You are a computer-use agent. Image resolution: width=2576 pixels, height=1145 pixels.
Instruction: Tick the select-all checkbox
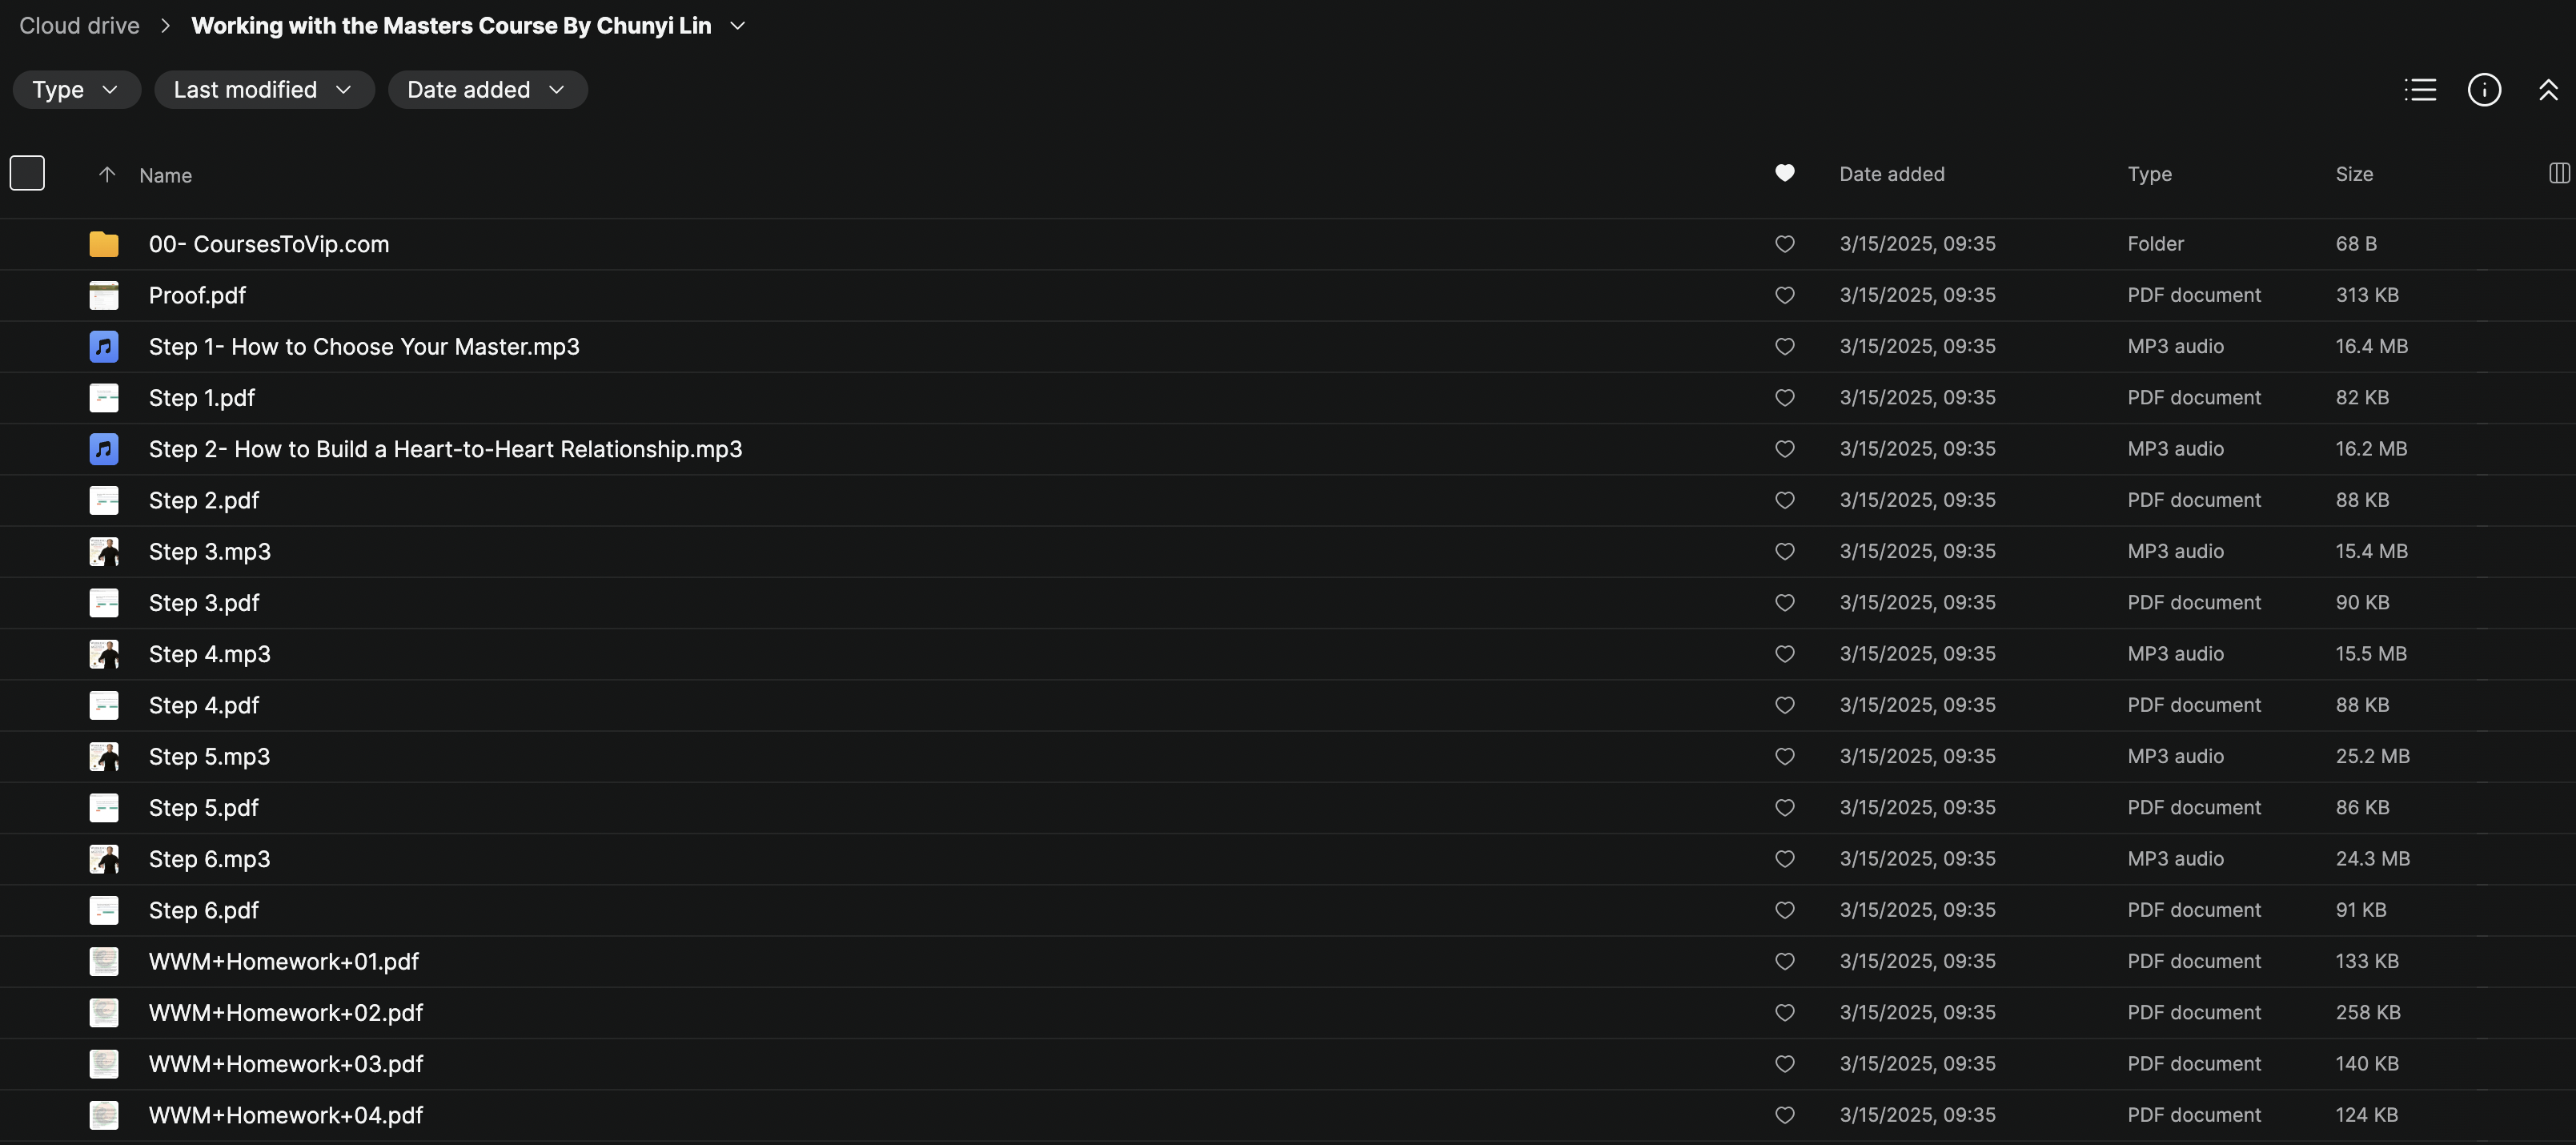pos(27,173)
